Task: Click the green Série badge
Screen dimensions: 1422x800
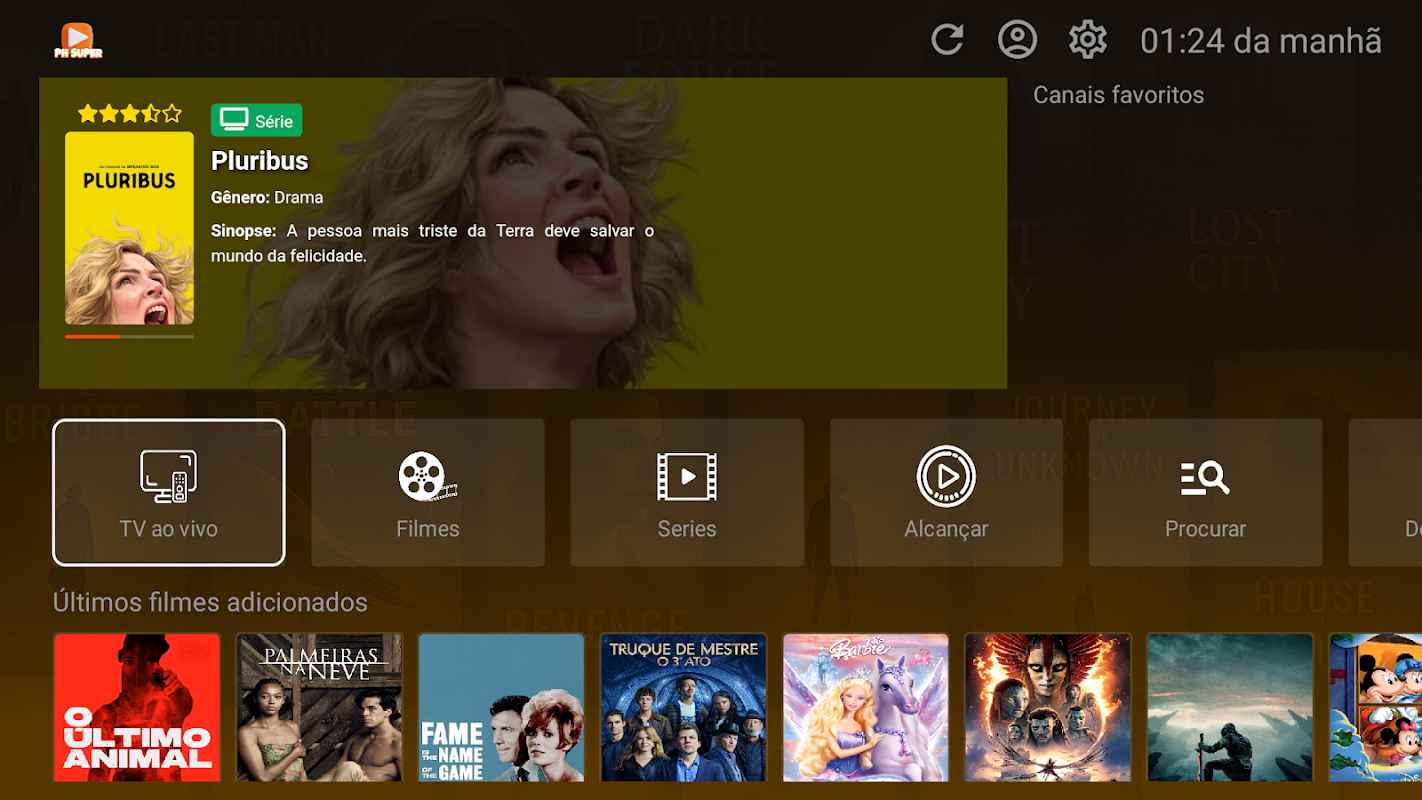Action: click(x=257, y=120)
